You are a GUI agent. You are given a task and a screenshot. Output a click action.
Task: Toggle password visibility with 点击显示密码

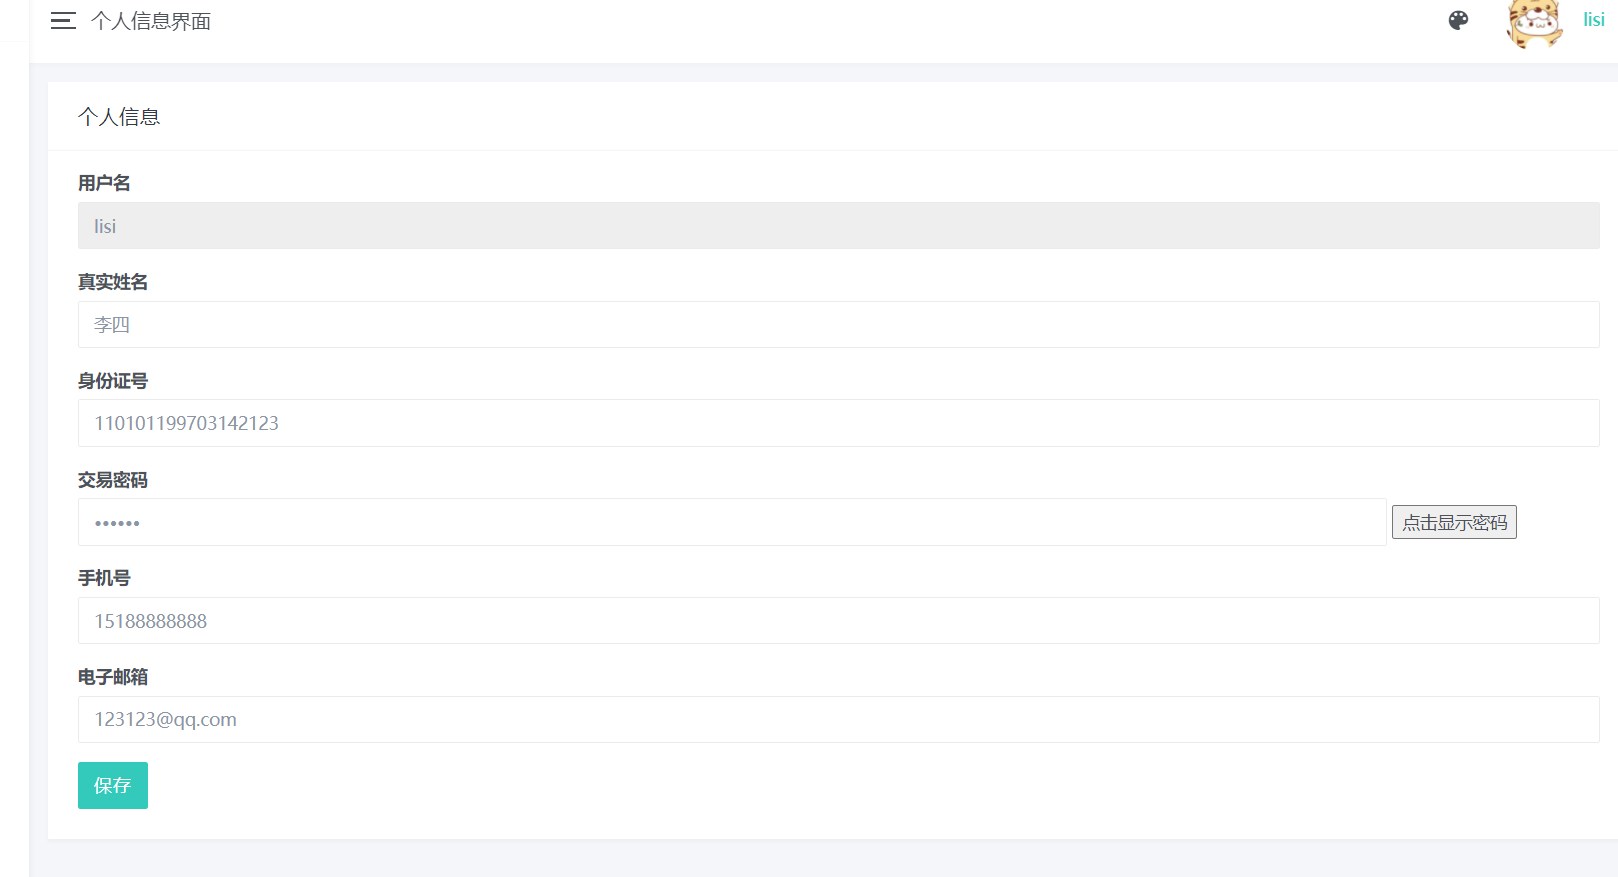click(x=1454, y=522)
